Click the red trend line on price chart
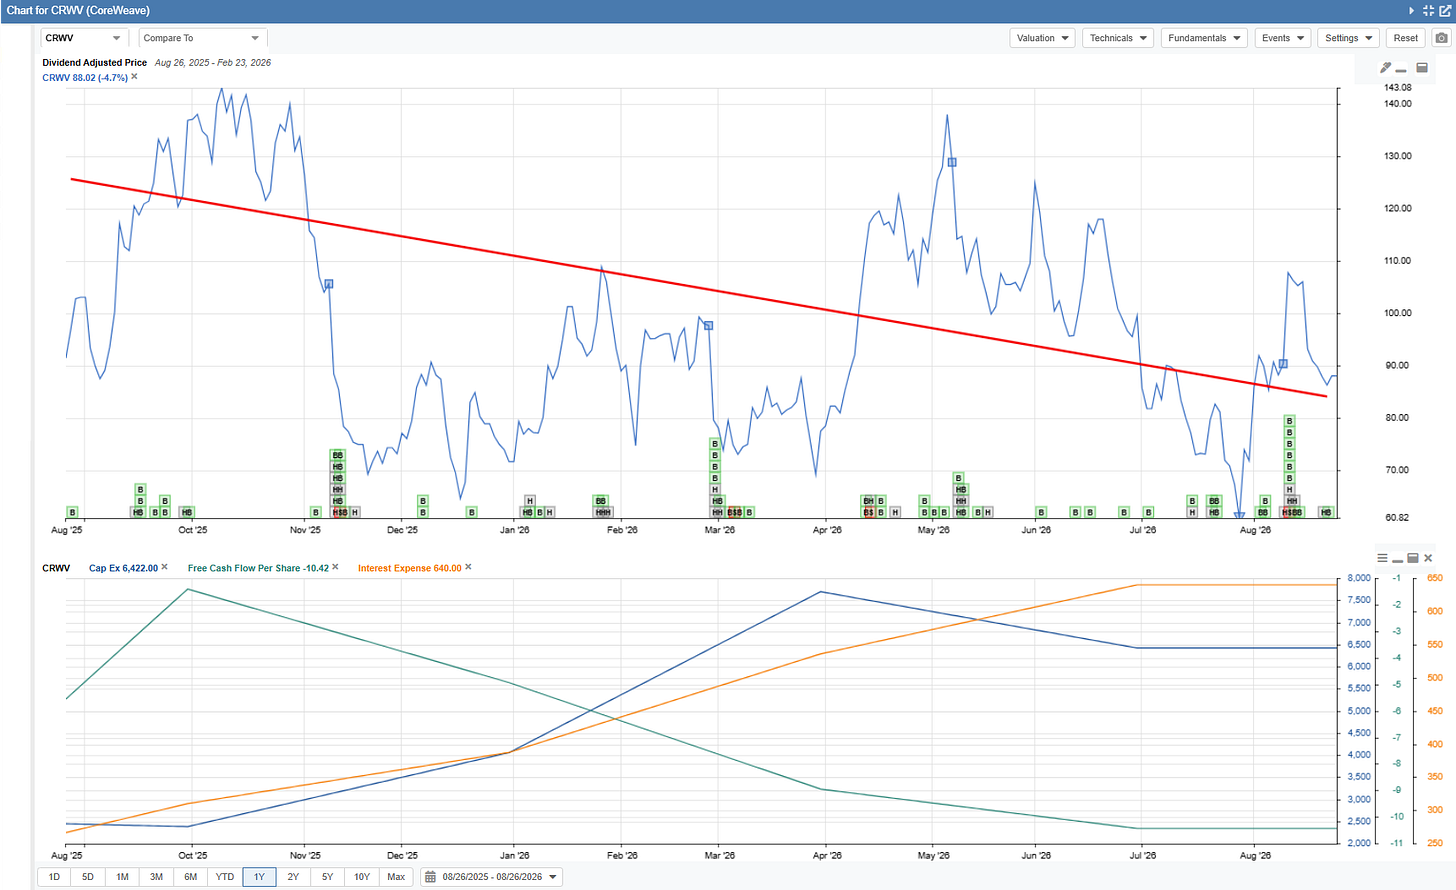The image size is (1456, 890). (x=697, y=288)
